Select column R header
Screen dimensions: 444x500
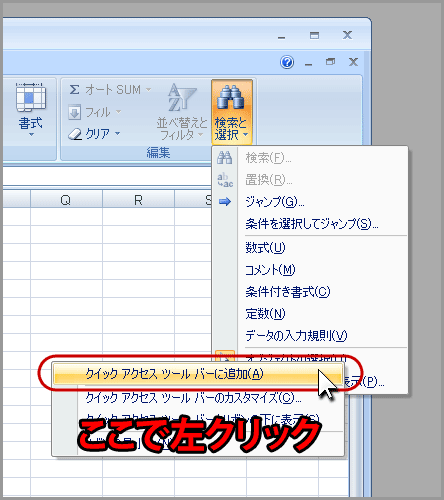[138, 200]
